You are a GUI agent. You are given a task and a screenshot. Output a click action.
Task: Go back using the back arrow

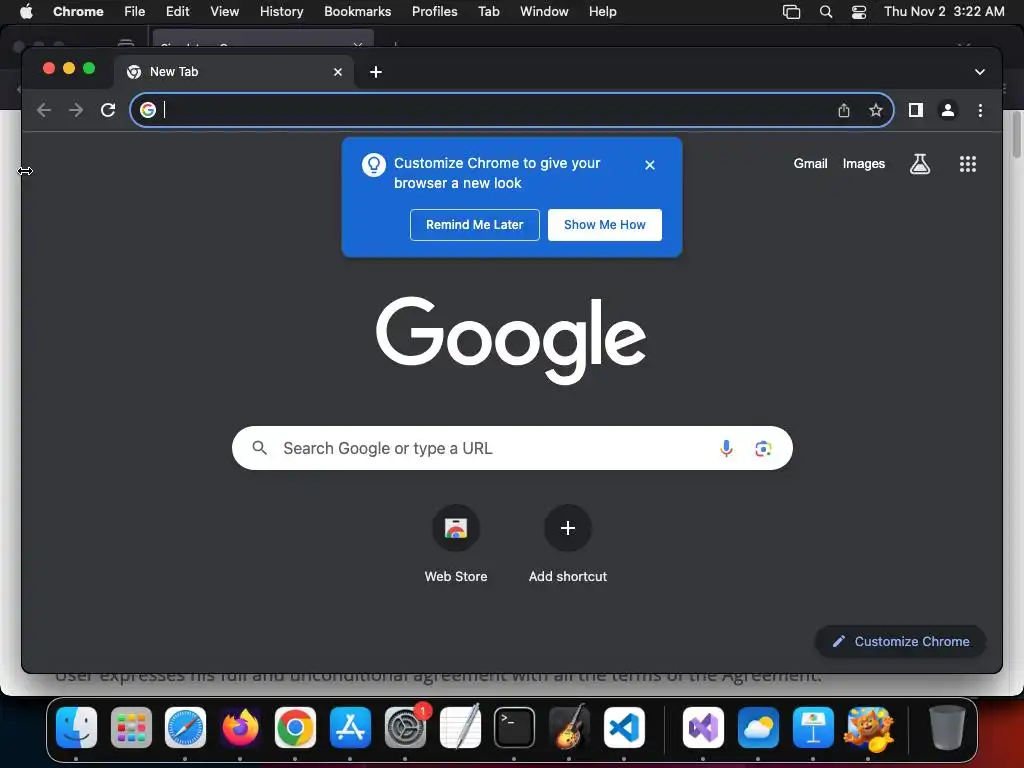click(44, 110)
